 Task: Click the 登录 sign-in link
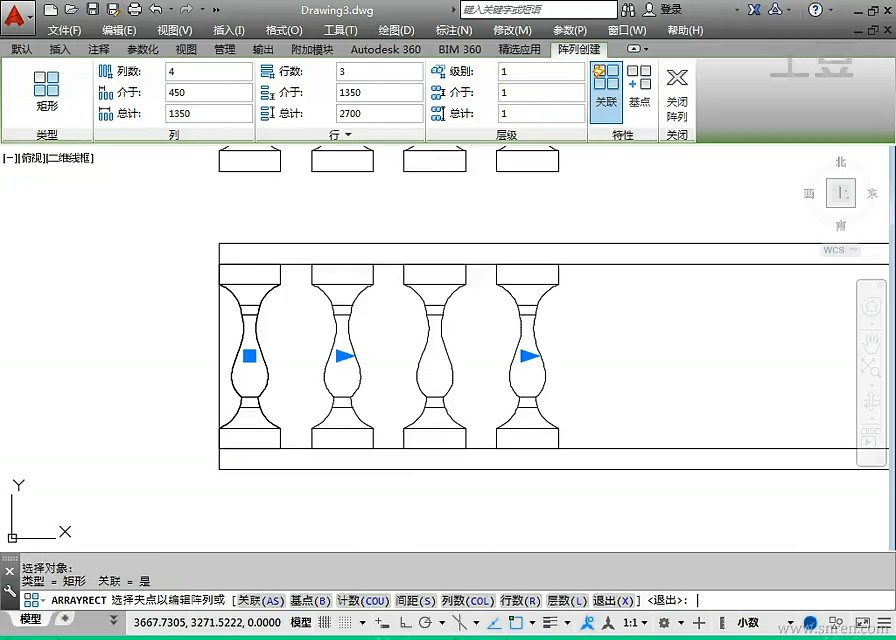pyautogui.click(x=670, y=10)
